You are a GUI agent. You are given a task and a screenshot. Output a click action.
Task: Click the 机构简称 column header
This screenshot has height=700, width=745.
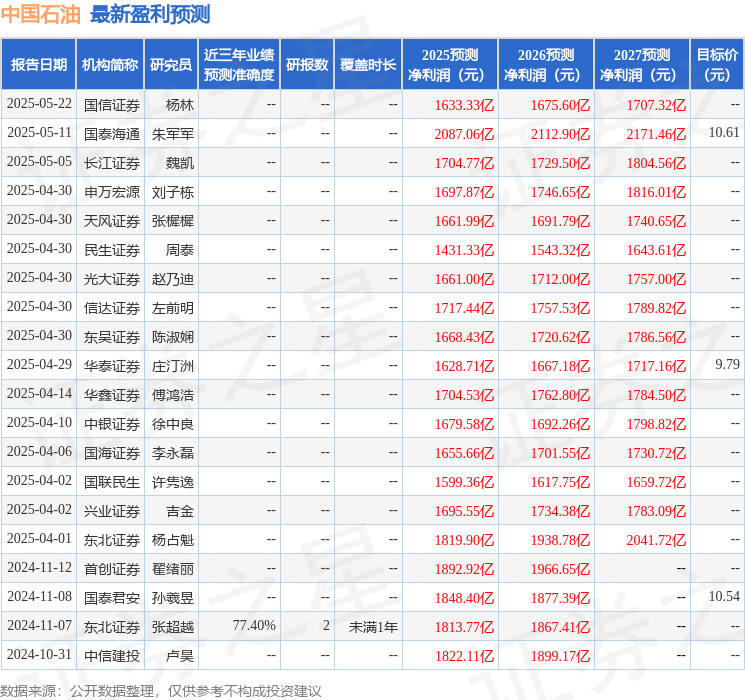point(110,65)
